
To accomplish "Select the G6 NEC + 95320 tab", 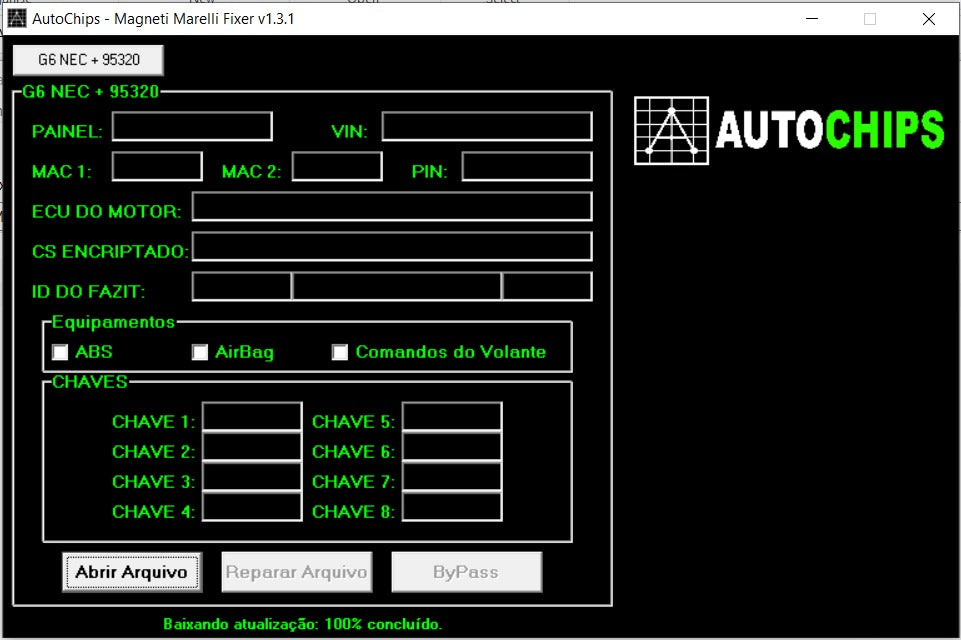I will pos(88,60).
